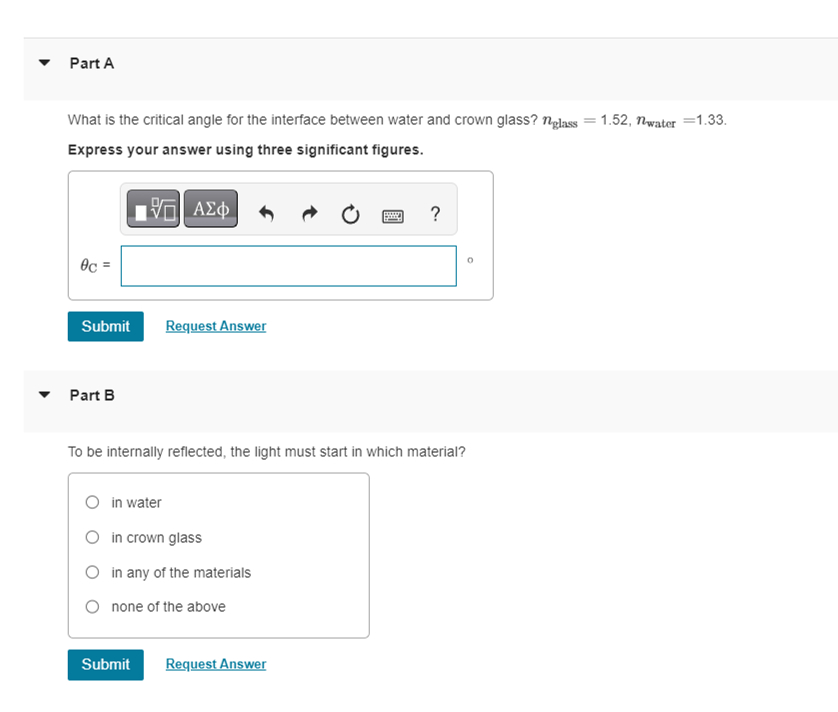The image size is (838, 712).
Task: Click Request Answer under Part A
Action: [x=215, y=326]
